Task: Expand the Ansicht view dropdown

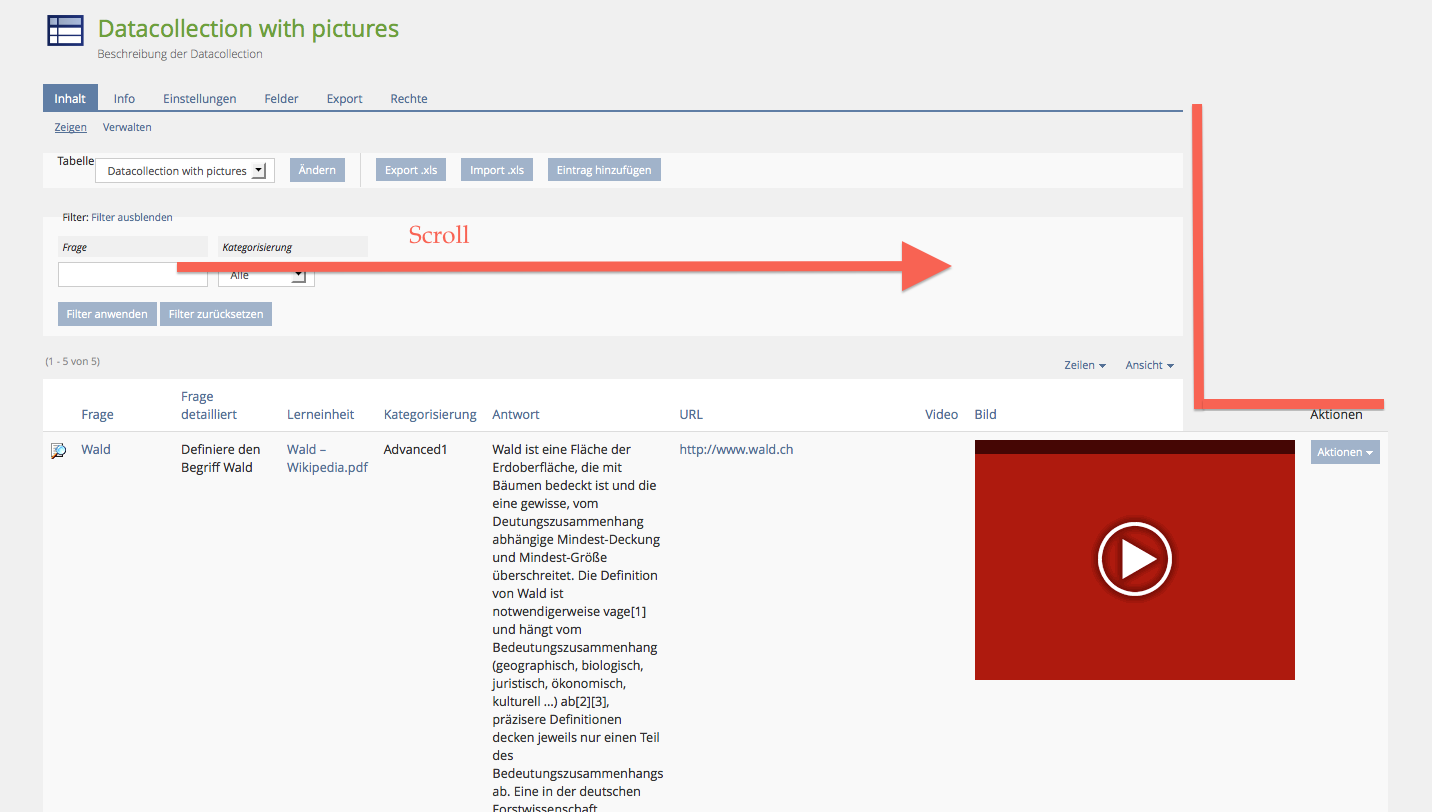Action: tap(1149, 366)
